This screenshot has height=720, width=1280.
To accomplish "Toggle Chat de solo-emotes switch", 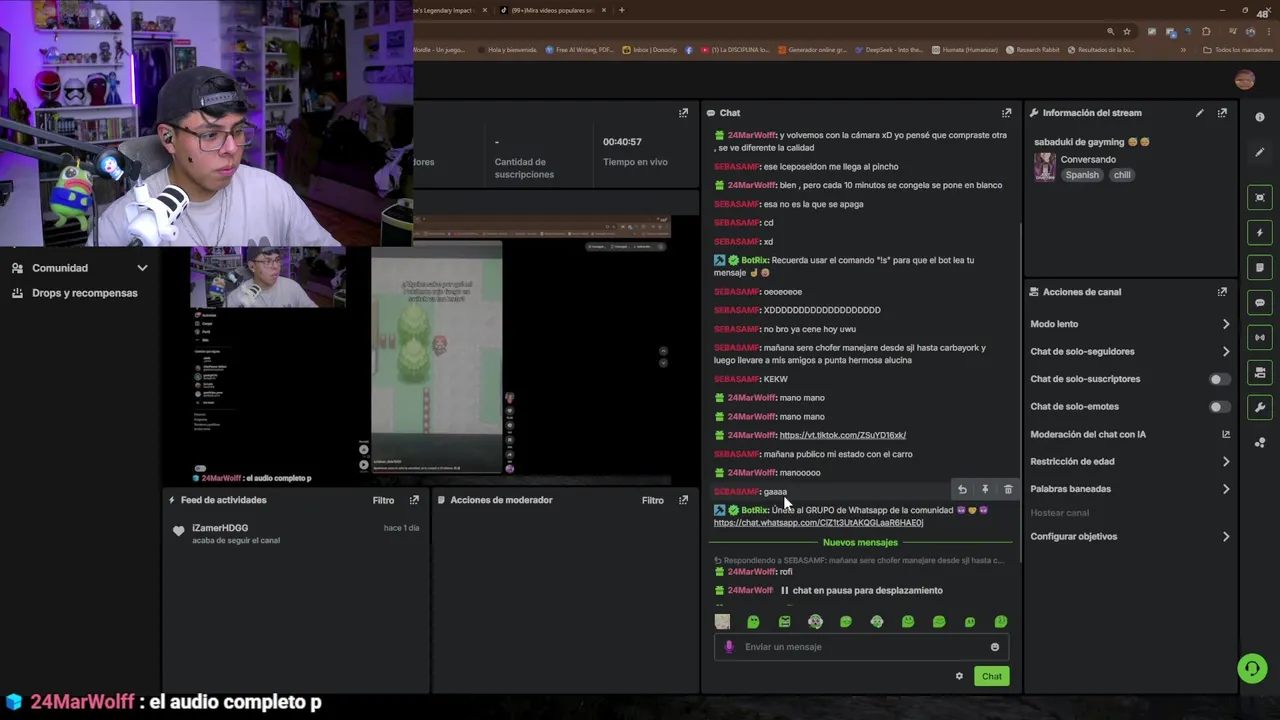I will coord(1219,407).
